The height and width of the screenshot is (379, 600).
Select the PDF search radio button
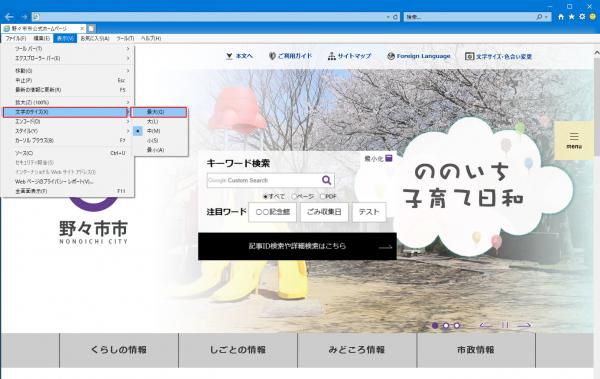[322, 196]
